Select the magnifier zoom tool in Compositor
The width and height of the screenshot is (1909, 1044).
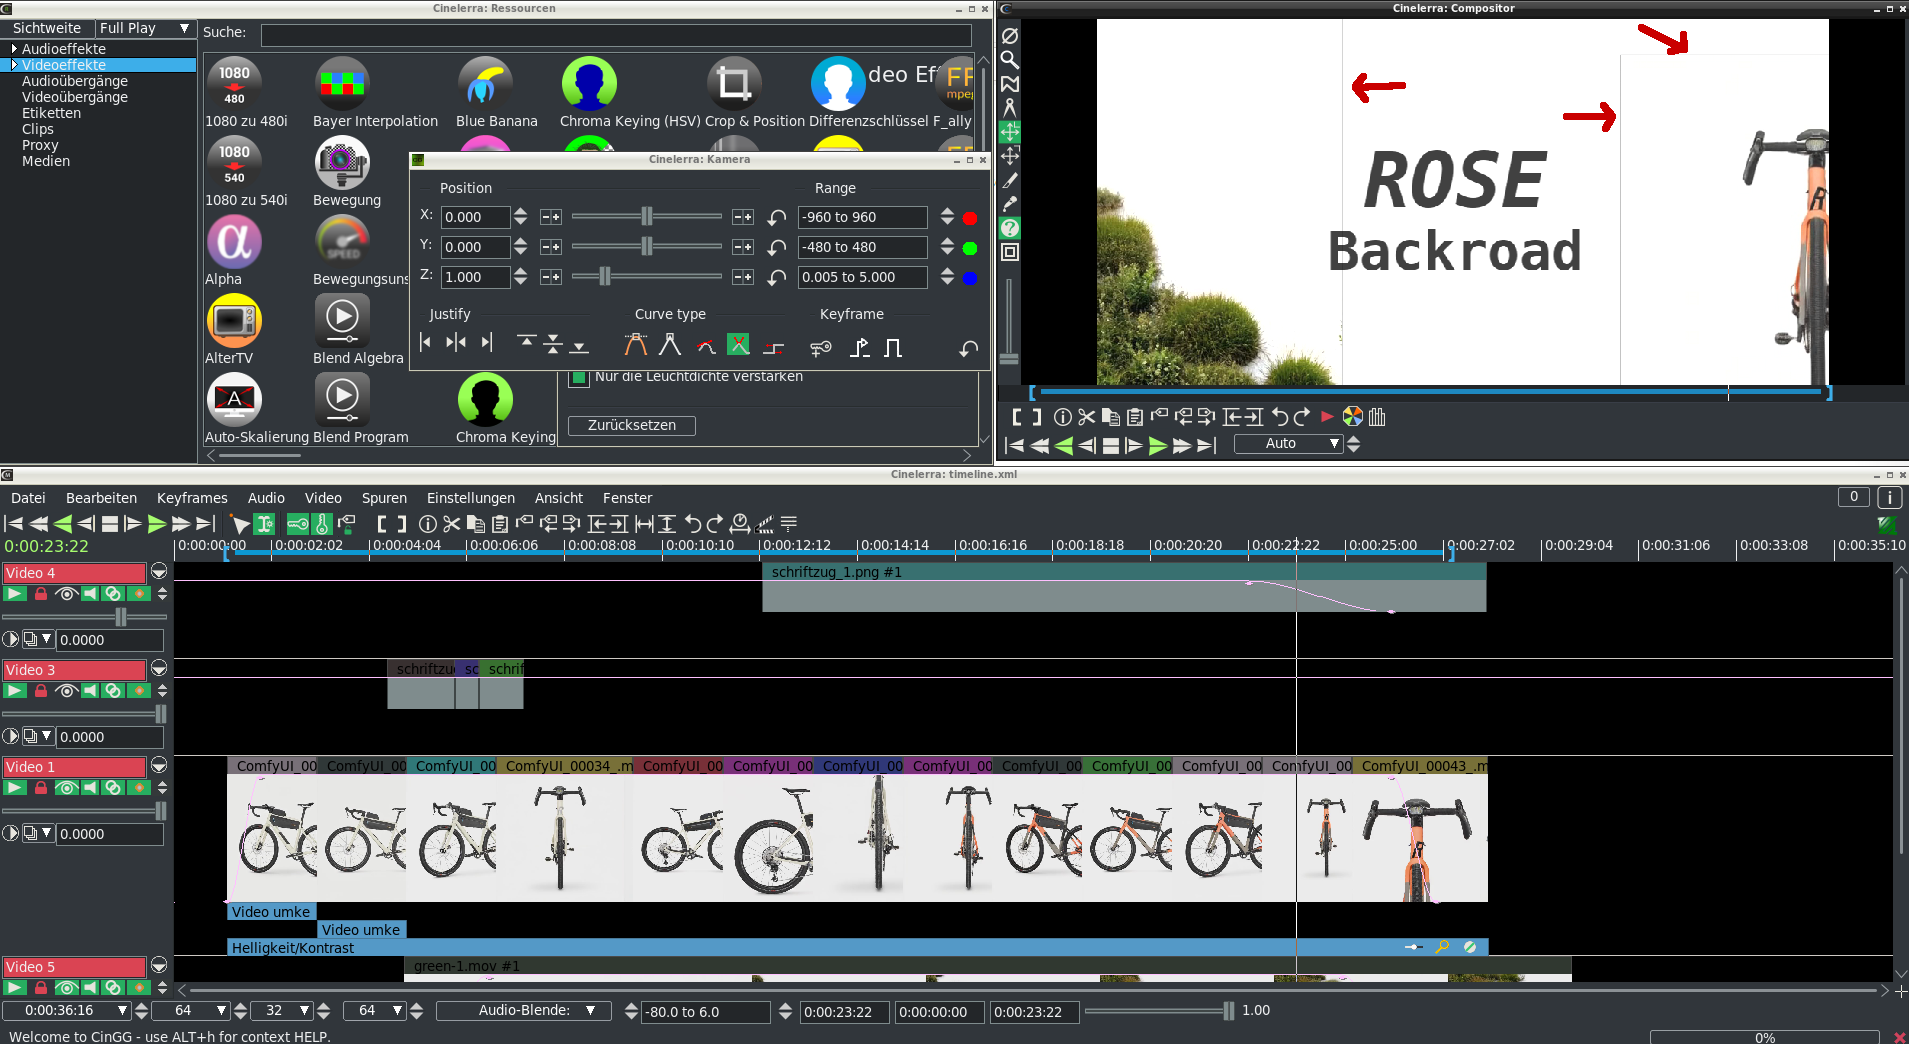[1010, 60]
